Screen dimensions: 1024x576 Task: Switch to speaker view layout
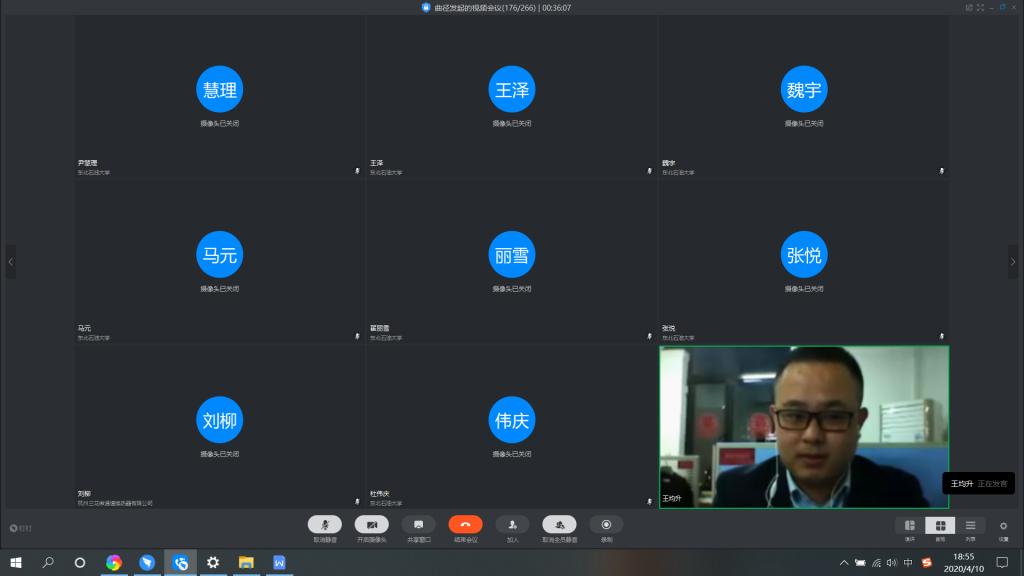point(909,525)
